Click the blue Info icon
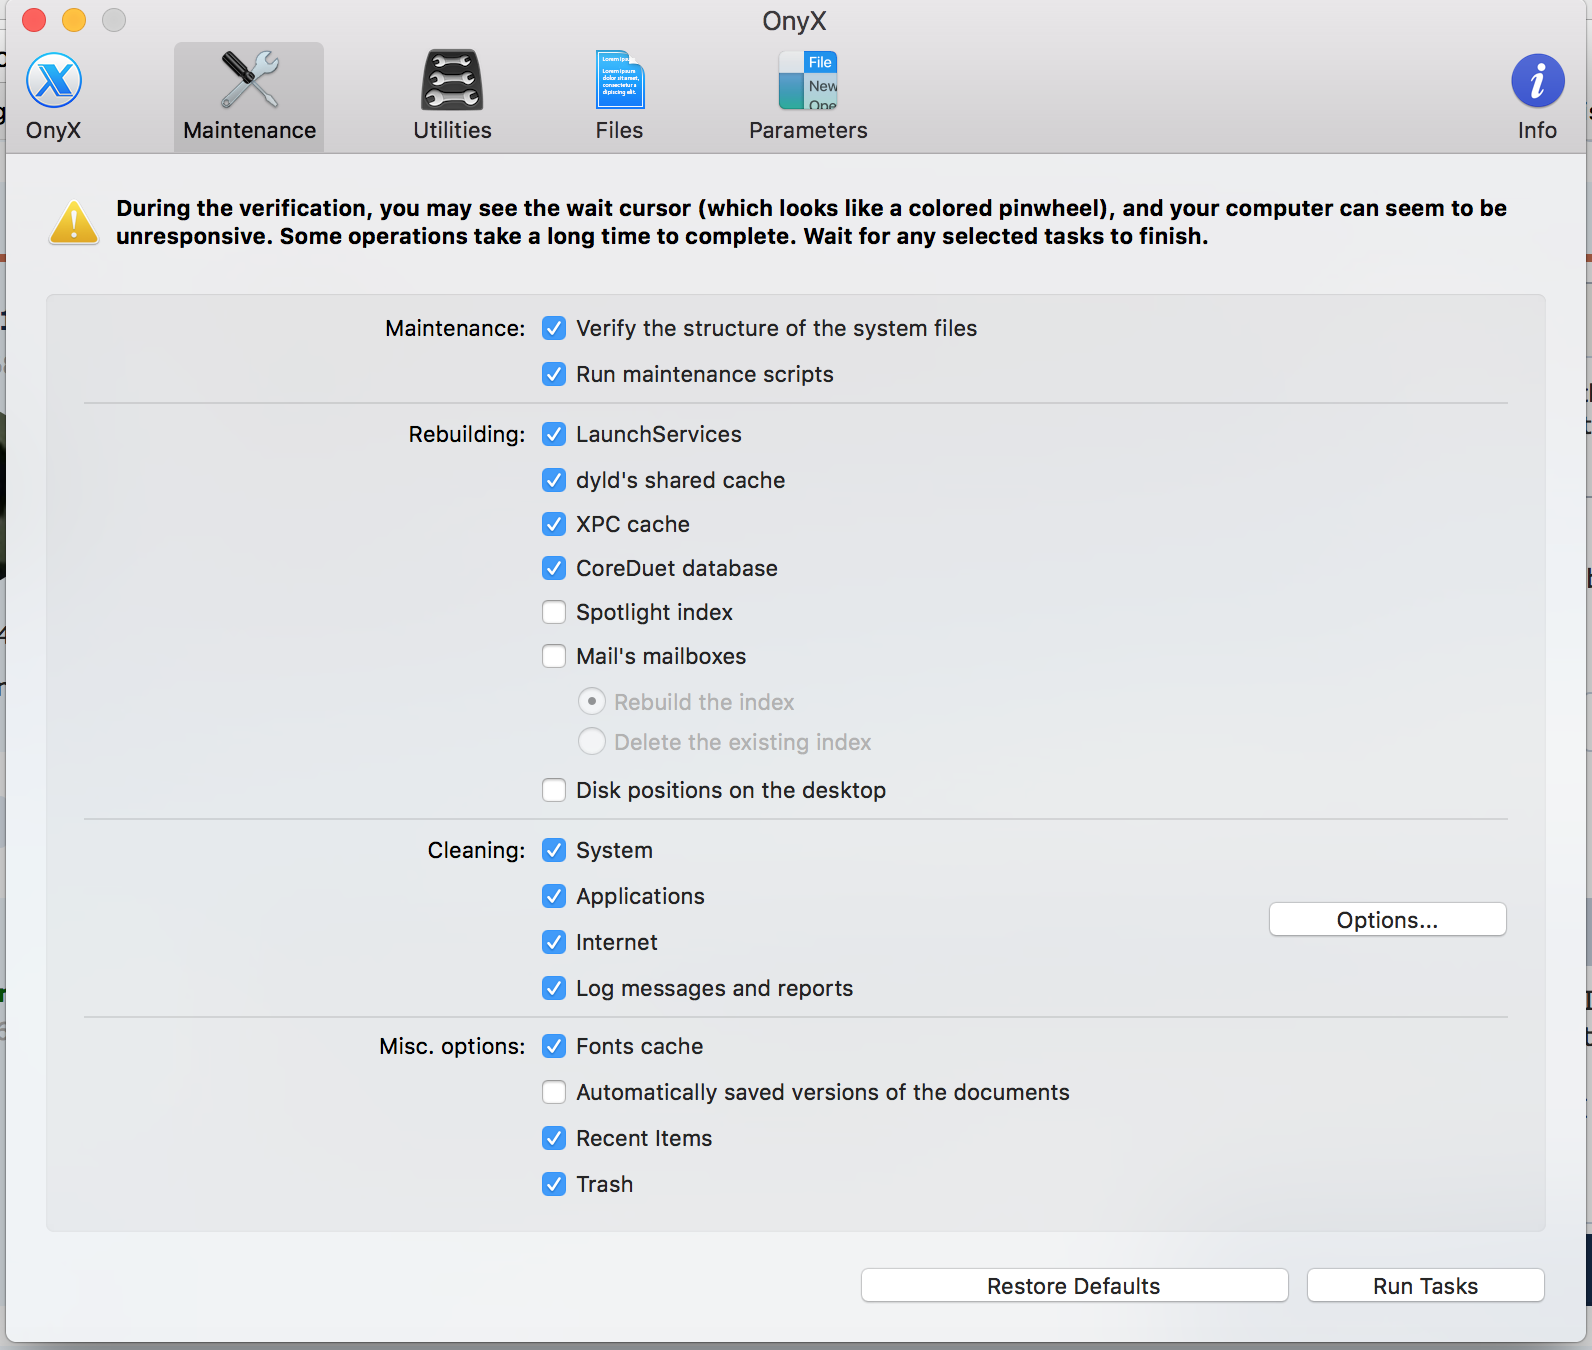Viewport: 1592px width, 1350px height. (x=1537, y=80)
